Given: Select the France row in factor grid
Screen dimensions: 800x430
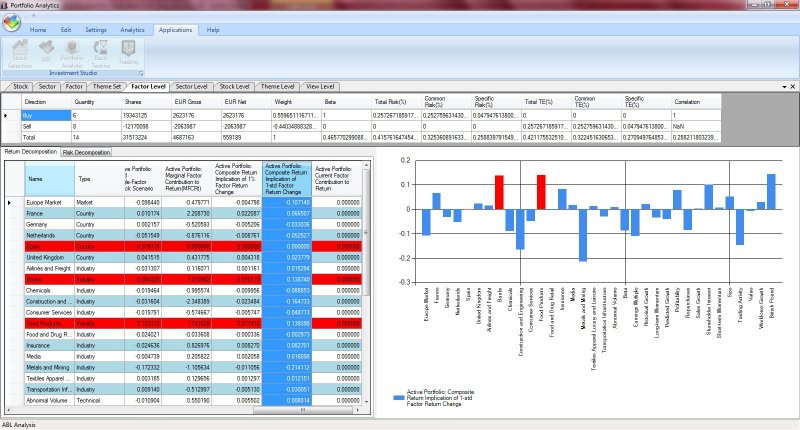Looking at the screenshot, I should point(184,214).
